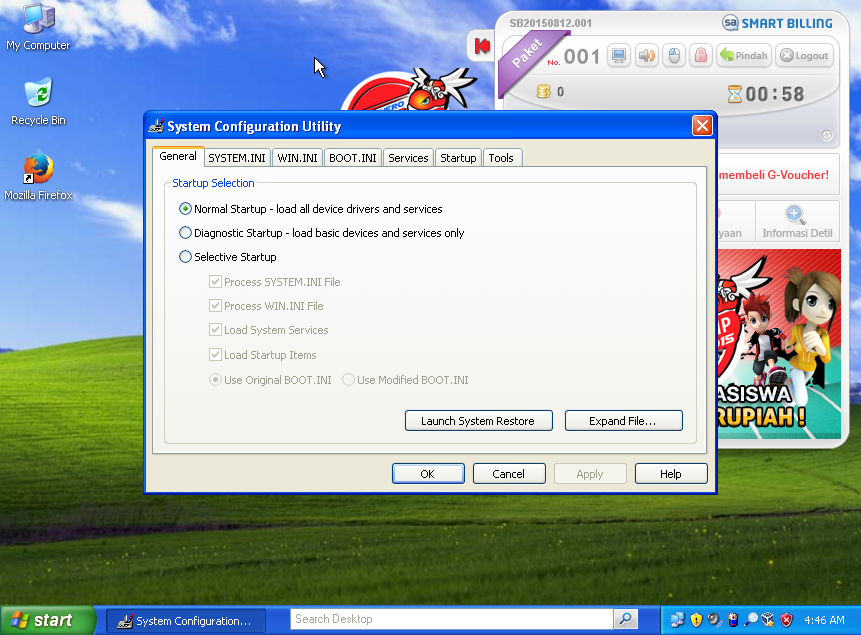861x635 pixels.
Task: Select the Use Modified BOOT.INI radio button
Action: point(348,380)
